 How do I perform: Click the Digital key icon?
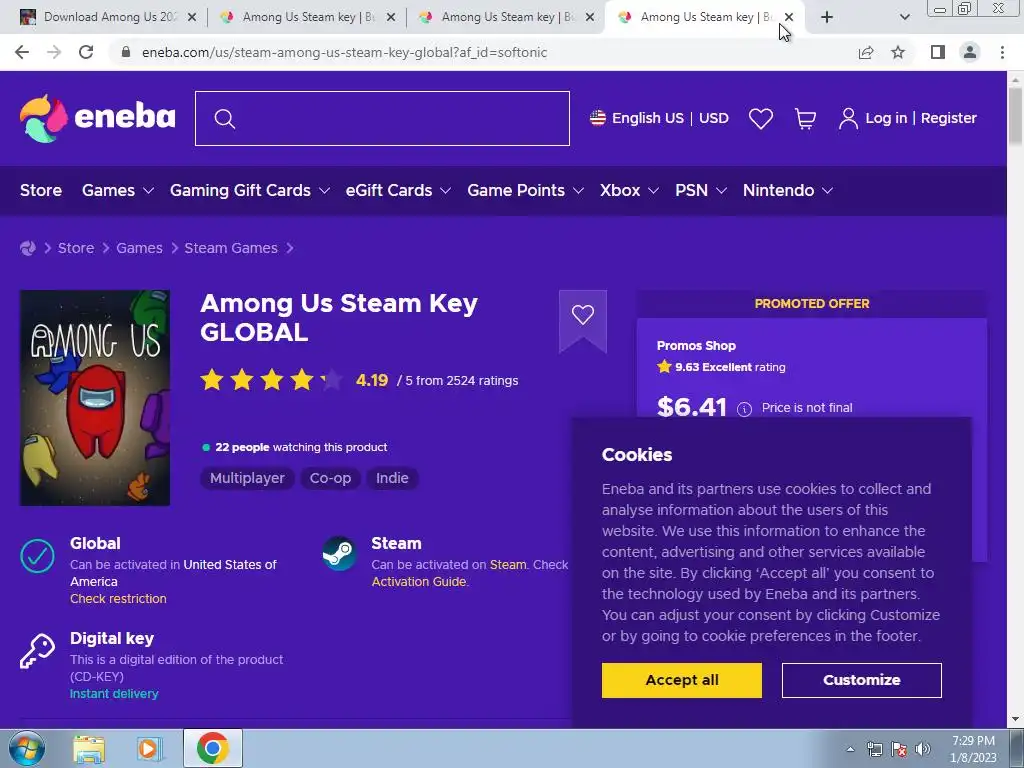[37, 651]
